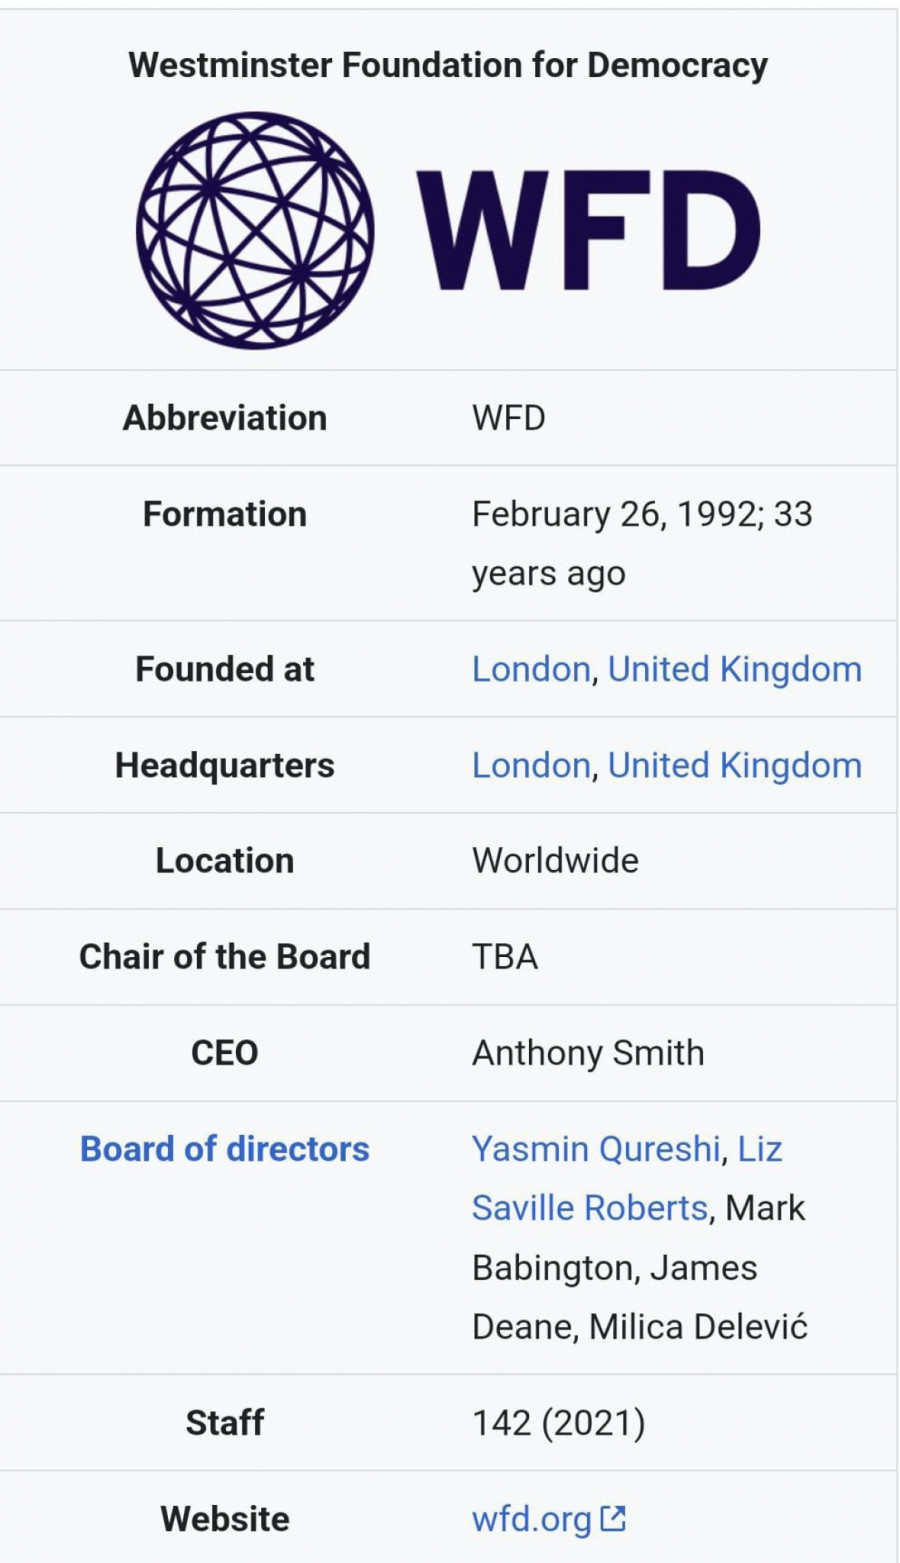The width and height of the screenshot is (900, 1563).
Task: Follow the London link in Headquarters row
Action: tap(531, 765)
